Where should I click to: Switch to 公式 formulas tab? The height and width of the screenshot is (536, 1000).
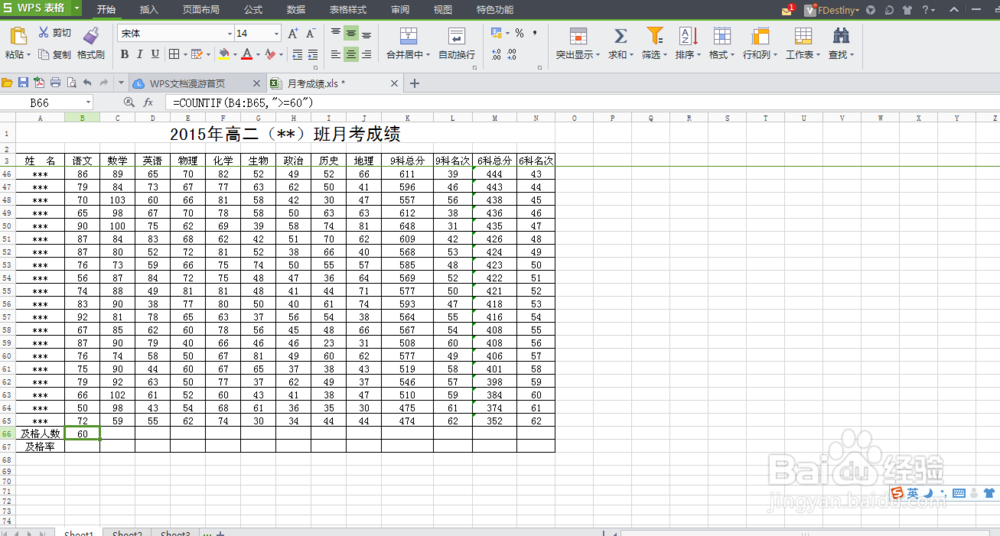coord(253,10)
